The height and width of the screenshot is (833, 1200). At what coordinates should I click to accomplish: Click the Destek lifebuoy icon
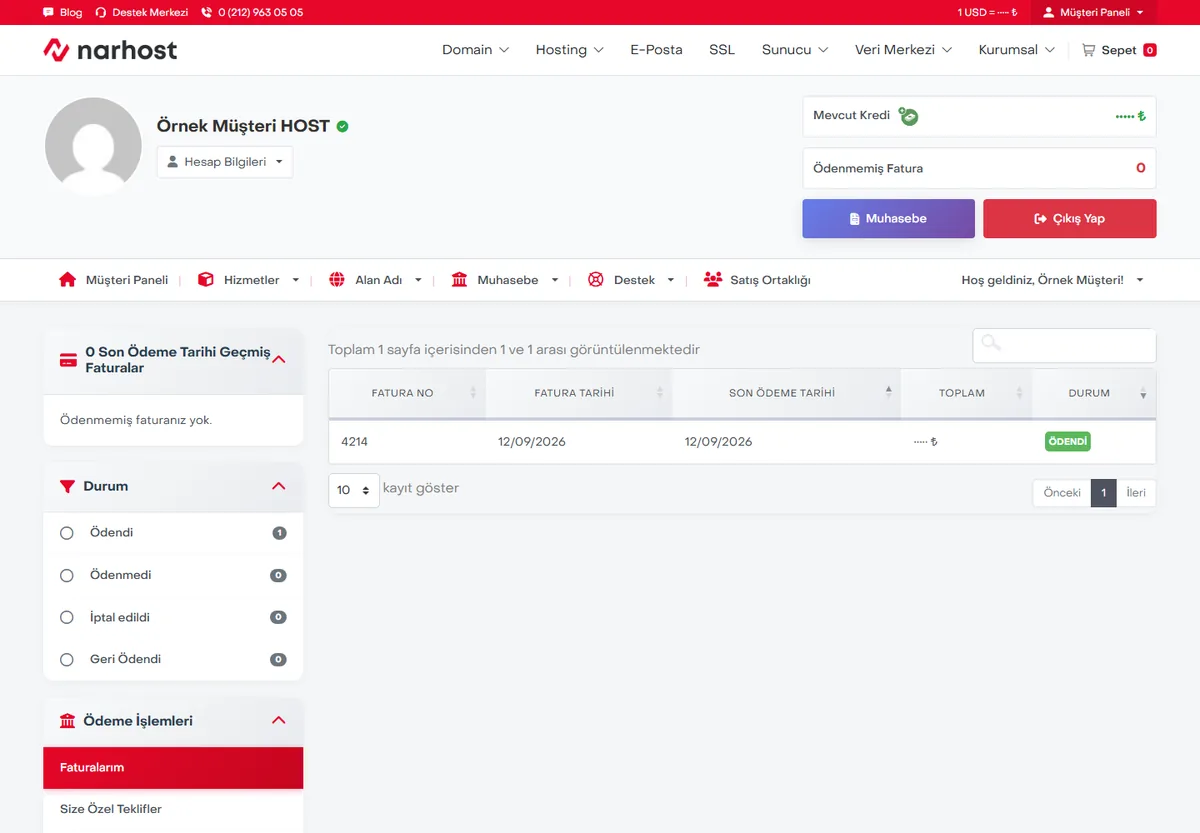(x=596, y=280)
